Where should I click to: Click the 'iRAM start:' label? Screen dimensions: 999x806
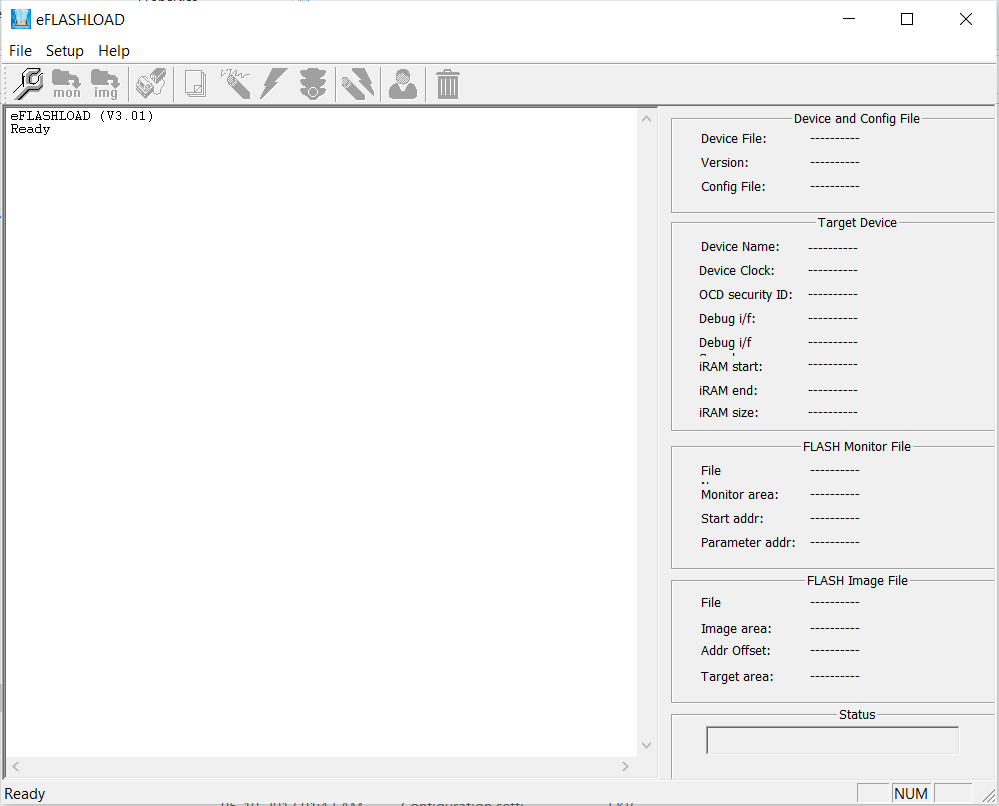click(x=730, y=366)
